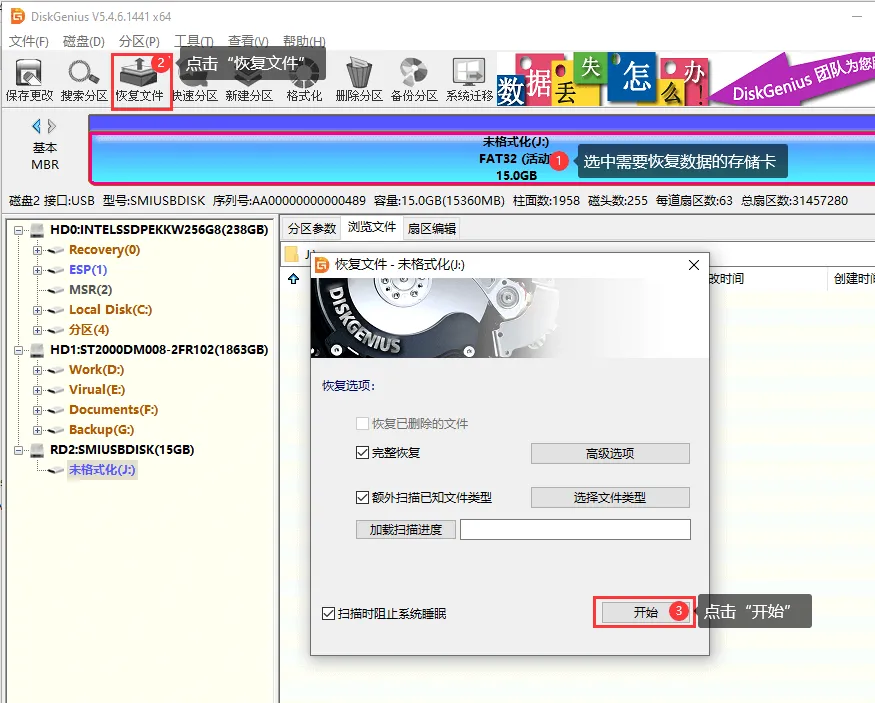Collapse the HD0 INTELSSD disk node
The width and height of the screenshot is (875, 703).
(x=18, y=230)
